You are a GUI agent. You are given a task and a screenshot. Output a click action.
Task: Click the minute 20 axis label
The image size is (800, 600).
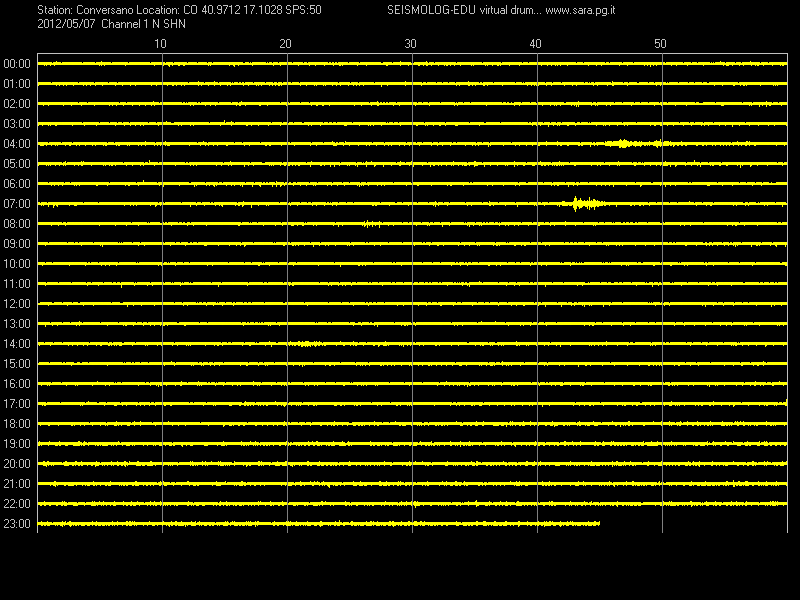(x=285, y=44)
